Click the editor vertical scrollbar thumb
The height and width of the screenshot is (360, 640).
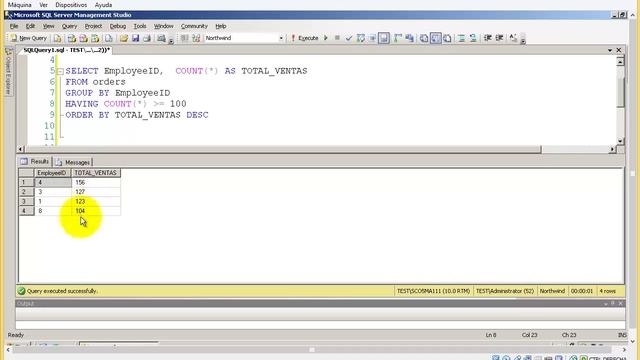(620, 92)
